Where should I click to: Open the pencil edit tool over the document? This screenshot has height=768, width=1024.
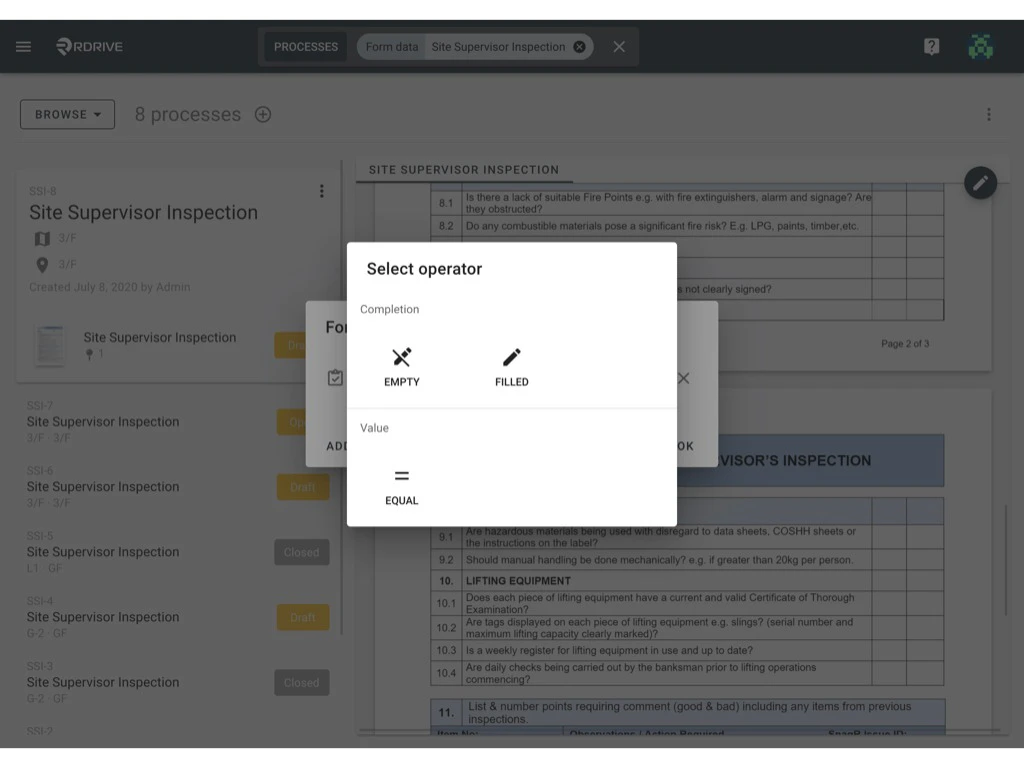pyautogui.click(x=980, y=183)
